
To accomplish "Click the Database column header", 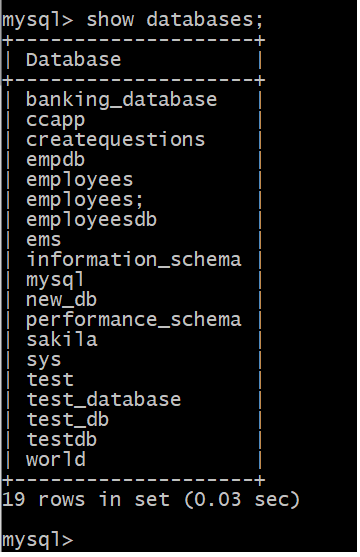I will point(74,59).
